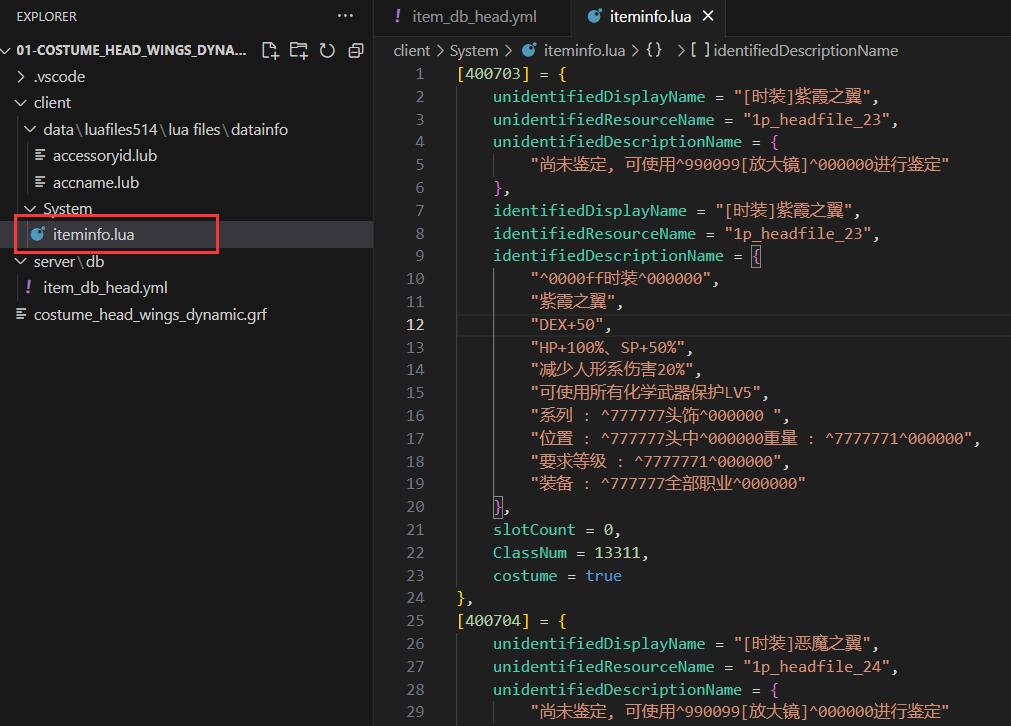Open accname.lub in the file tree
Viewport: 1011px width, 726px height.
[95, 183]
